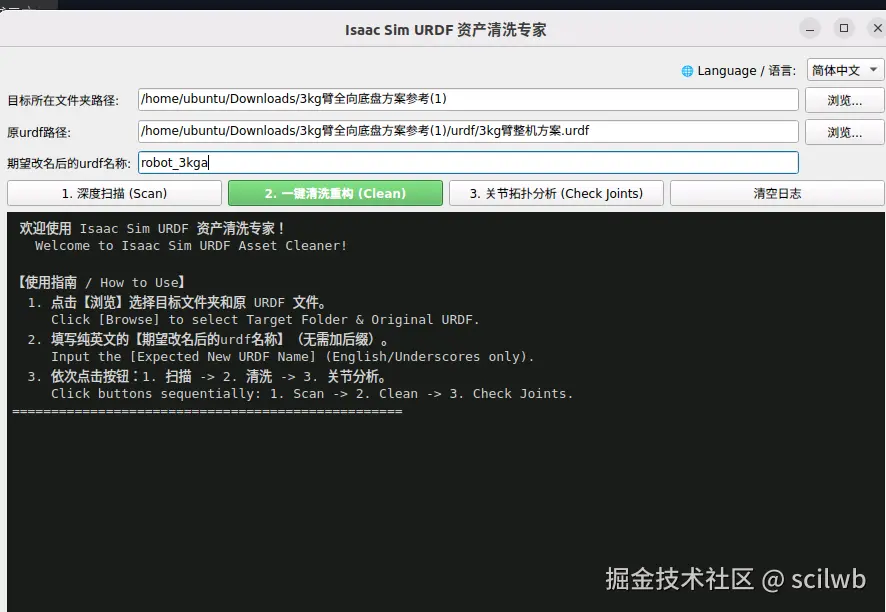Click log line '欢迎使用 Isaac Sim URDF 资产清洗专家!'
Screen dimensions: 886x612
tap(152, 228)
